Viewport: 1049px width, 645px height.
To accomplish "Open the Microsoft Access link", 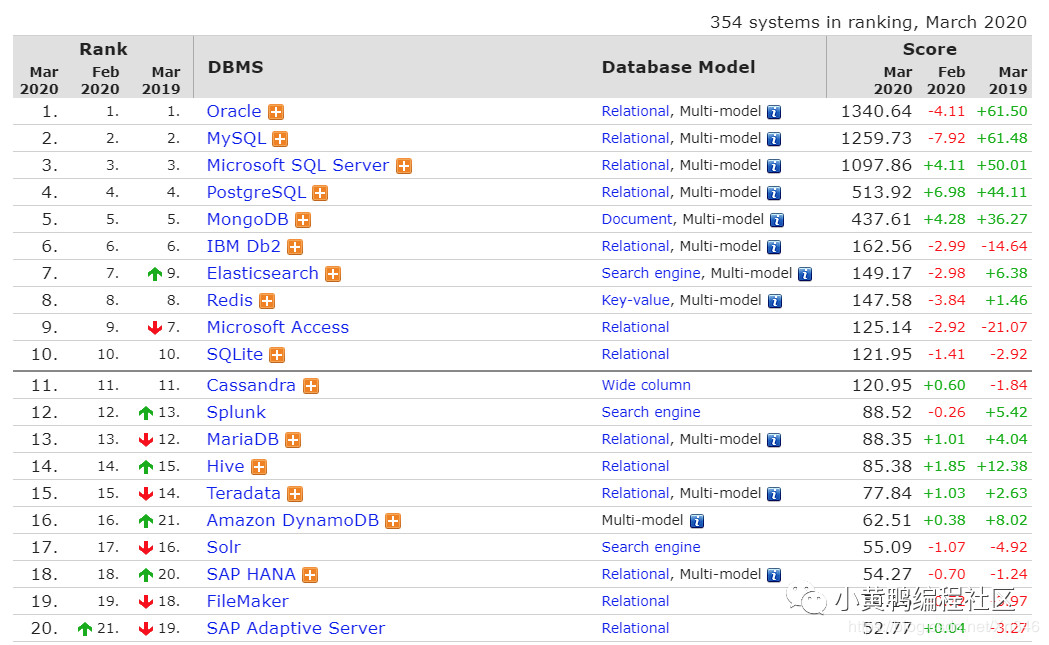I will [x=278, y=327].
